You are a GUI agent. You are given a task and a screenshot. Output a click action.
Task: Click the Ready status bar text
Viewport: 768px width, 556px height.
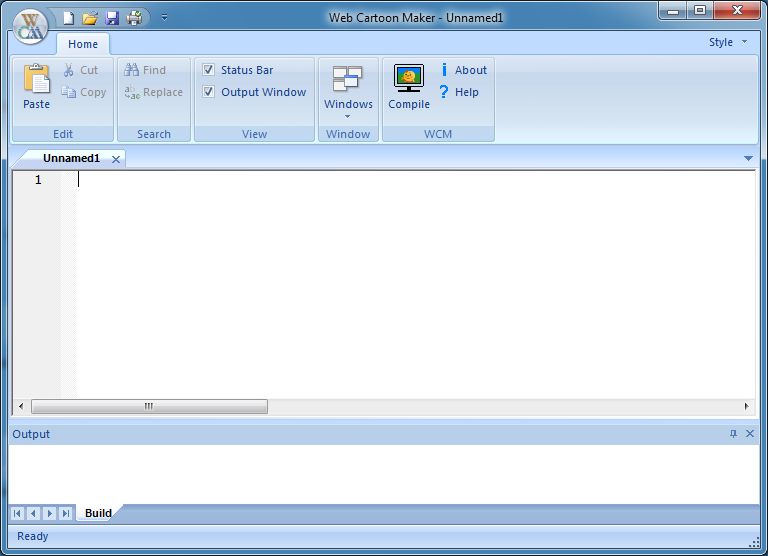click(32, 536)
